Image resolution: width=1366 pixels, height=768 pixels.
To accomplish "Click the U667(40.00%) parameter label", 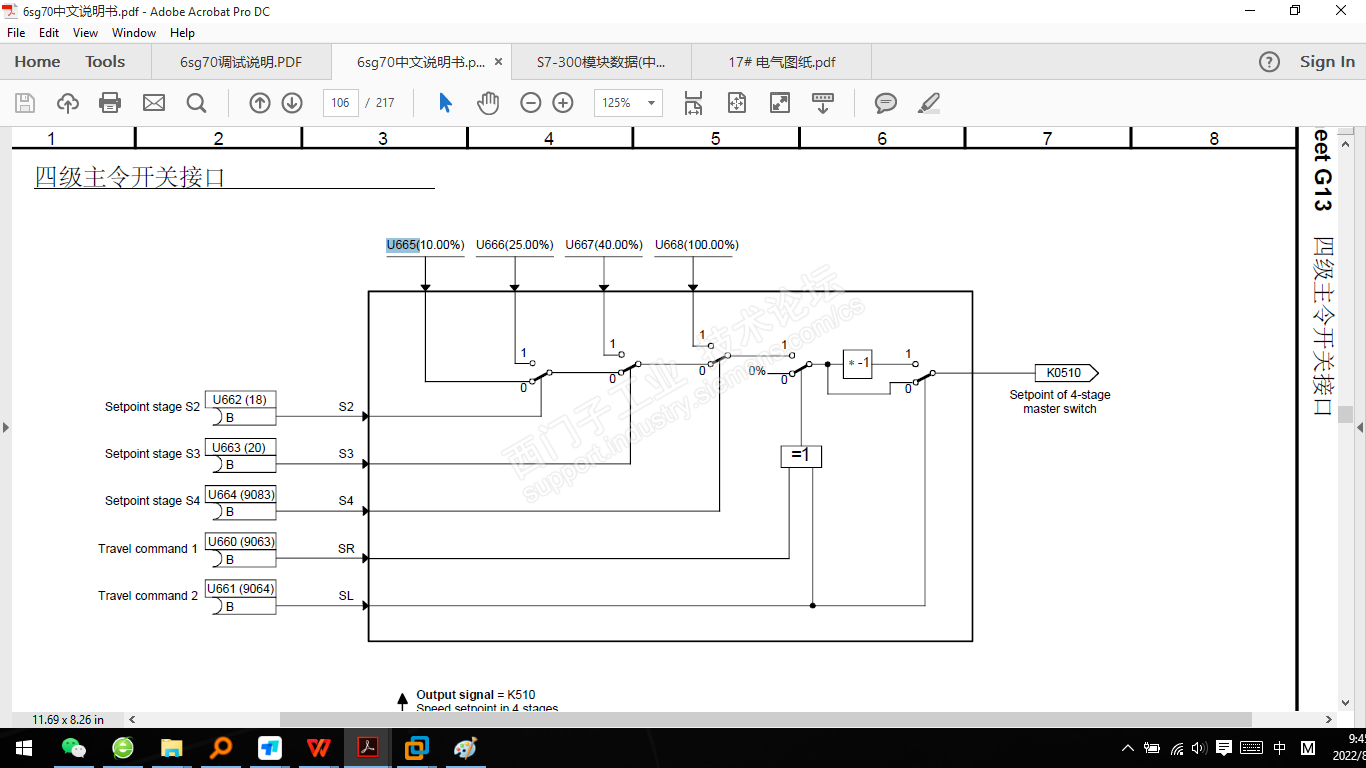I will point(603,245).
